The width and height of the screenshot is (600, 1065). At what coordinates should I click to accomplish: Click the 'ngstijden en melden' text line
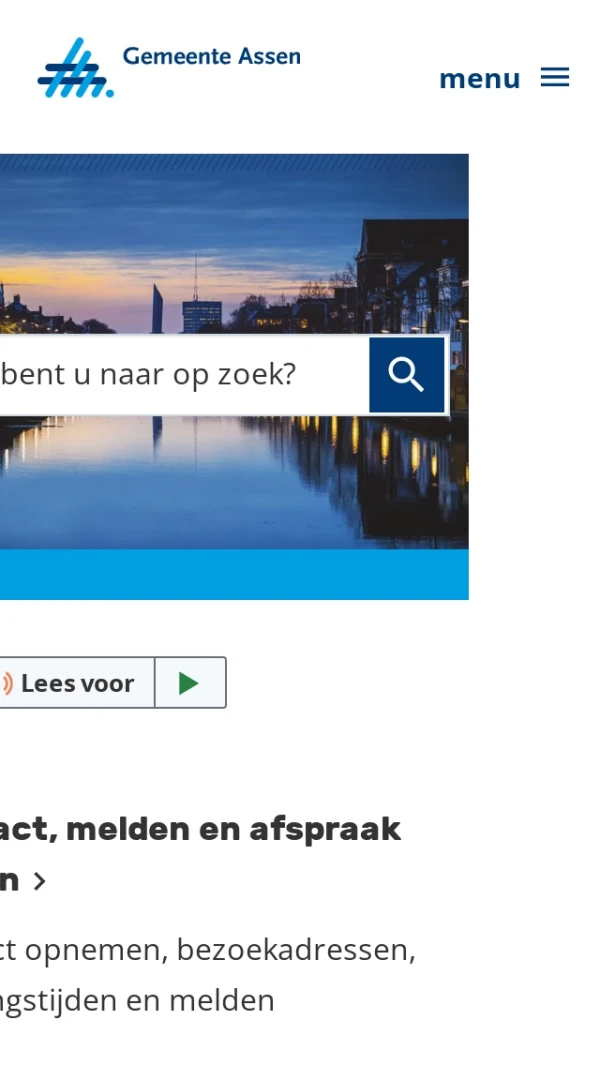(x=137, y=1001)
